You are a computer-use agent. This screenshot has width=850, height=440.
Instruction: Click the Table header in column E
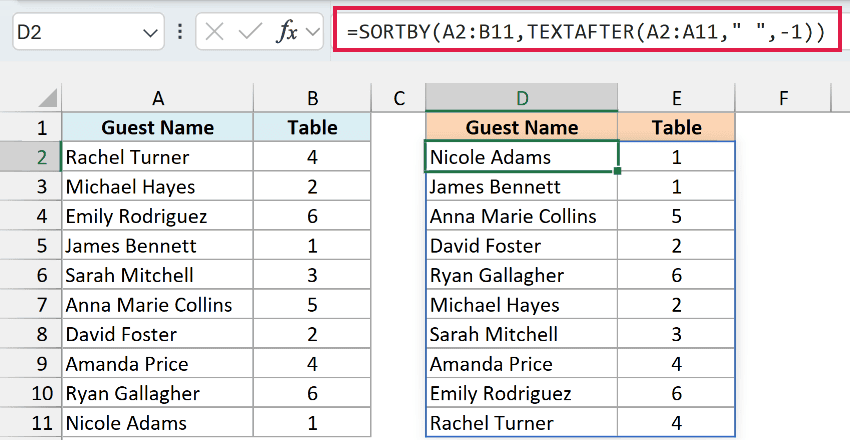[677, 127]
